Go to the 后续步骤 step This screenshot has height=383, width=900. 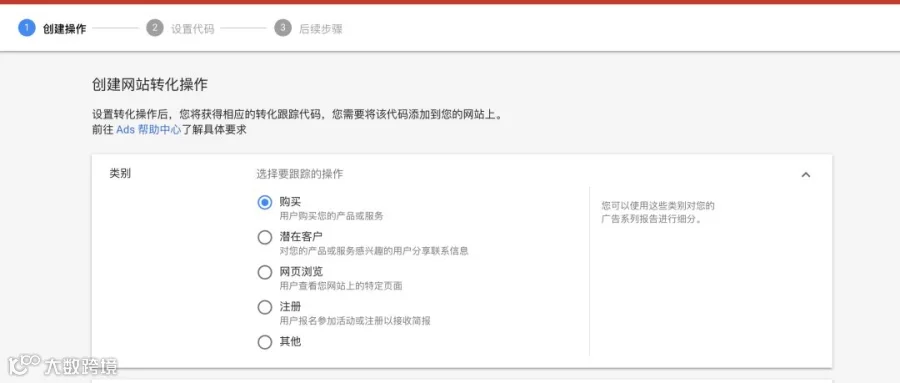pyautogui.click(x=321, y=29)
